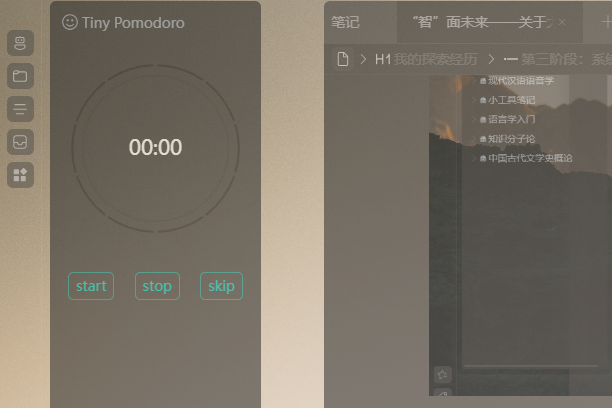
Task: Expand the 小工具笔记 notebook
Action: pyautogui.click(x=474, y=100)
